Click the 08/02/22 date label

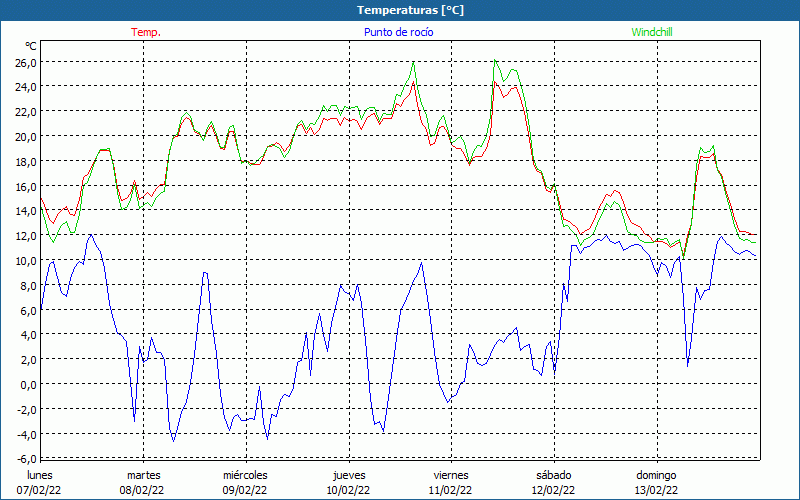(x=142, y=490)
